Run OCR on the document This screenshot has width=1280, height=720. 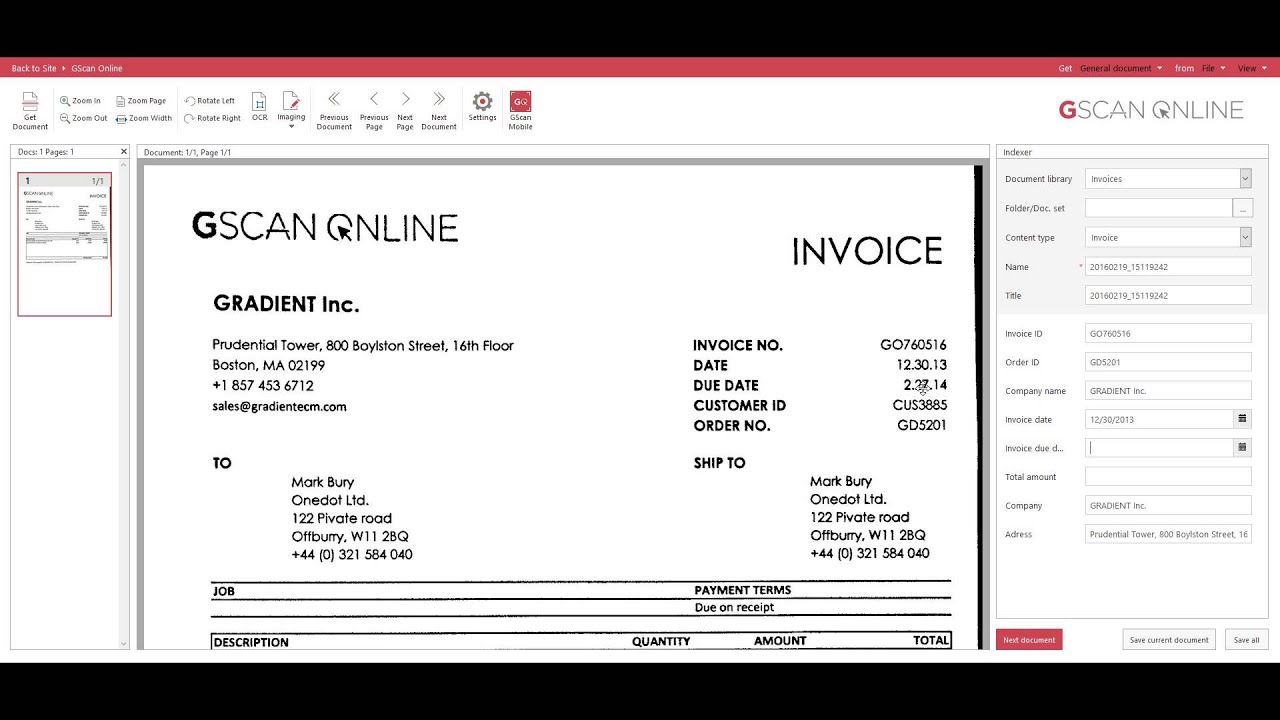(x=259, y=107)
